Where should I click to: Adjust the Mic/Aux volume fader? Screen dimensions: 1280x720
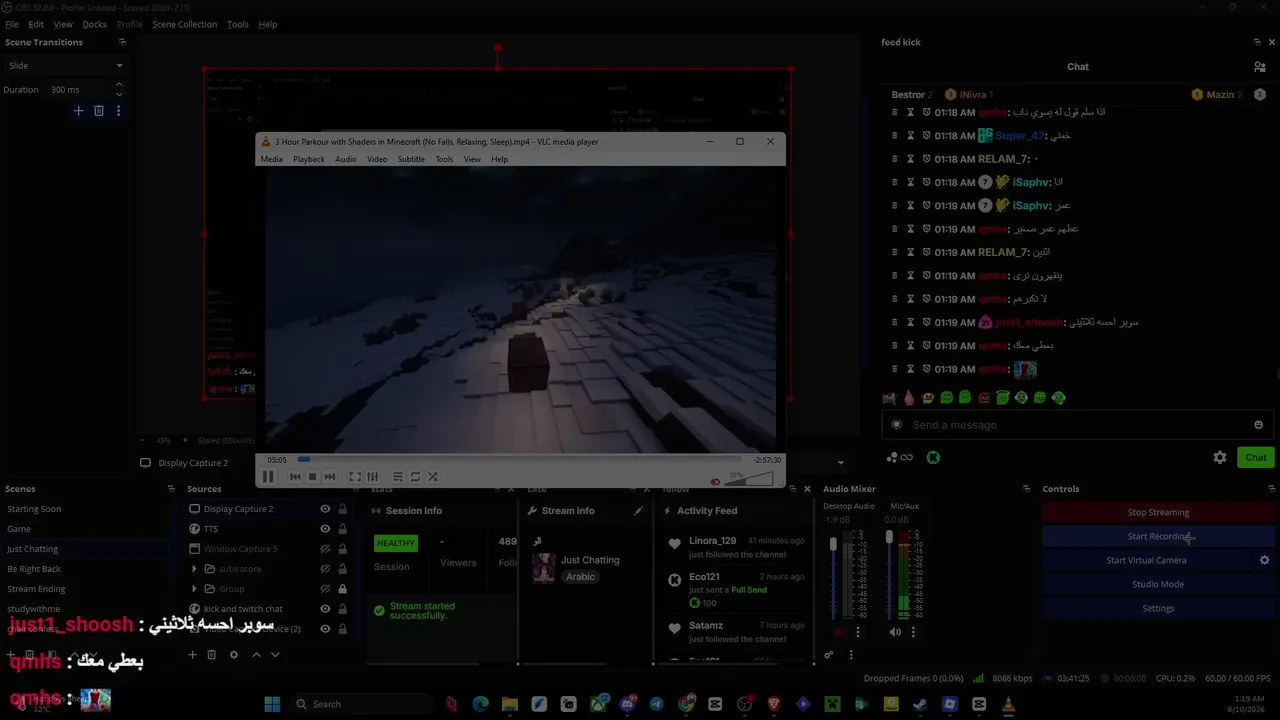click(x=889, y=538)
